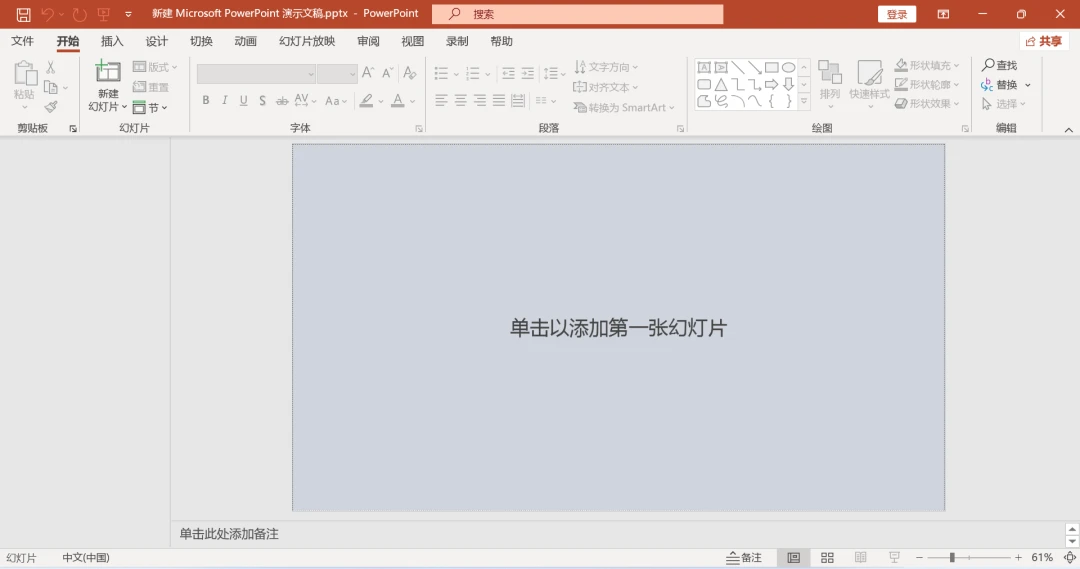Select the Text Box shape in gallery
The height and width of the screenshot is (569, 1080).
pyautogui.click(x=704, y=68)
